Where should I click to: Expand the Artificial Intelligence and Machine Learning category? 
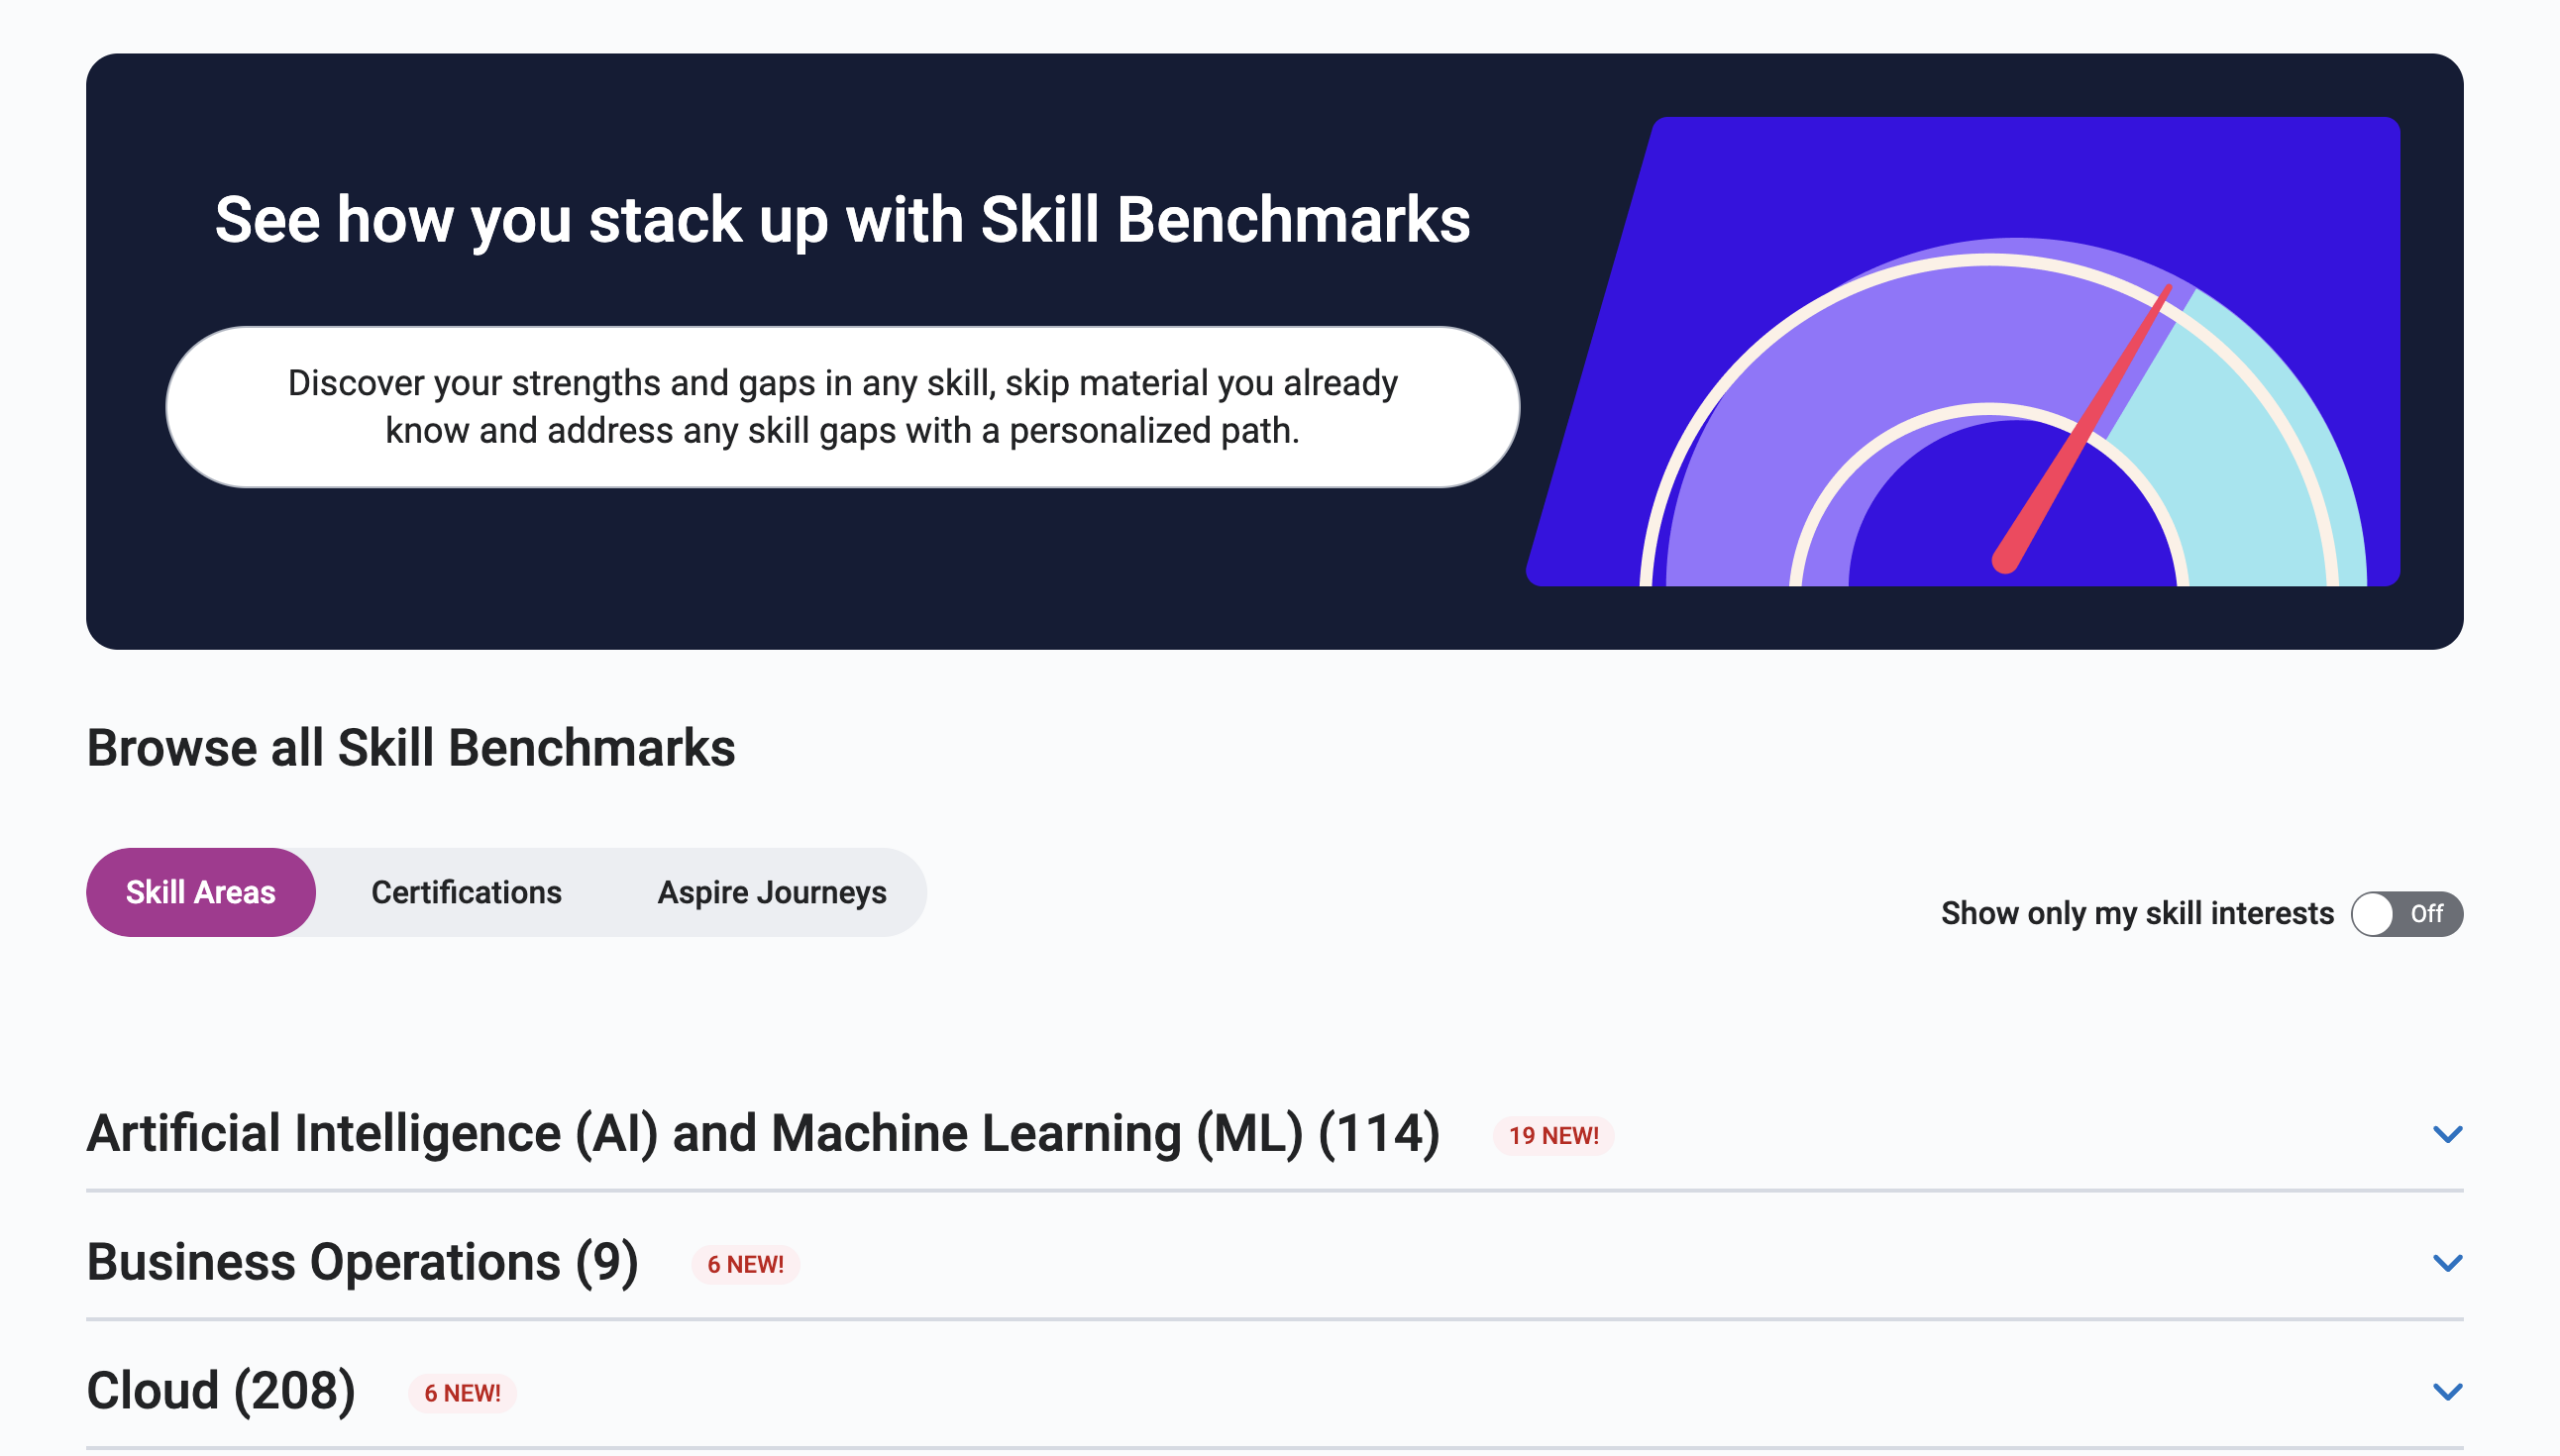coord(2447,1133)
